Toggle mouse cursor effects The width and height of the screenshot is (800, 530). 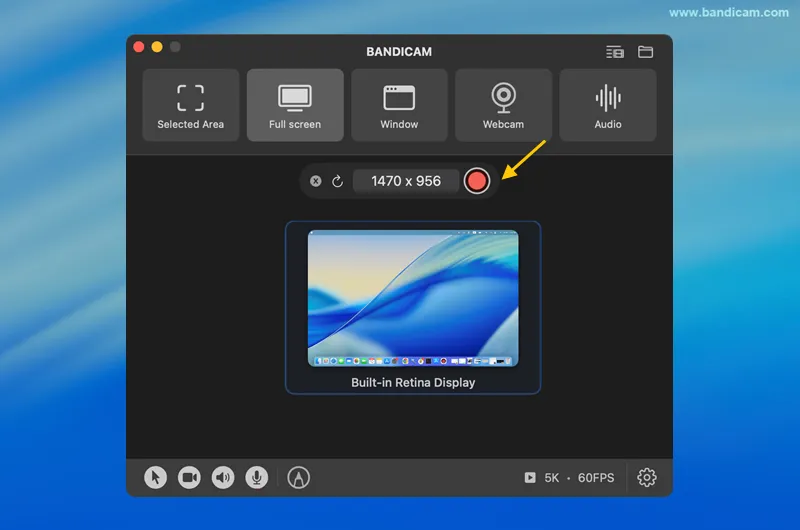point(156,477)
